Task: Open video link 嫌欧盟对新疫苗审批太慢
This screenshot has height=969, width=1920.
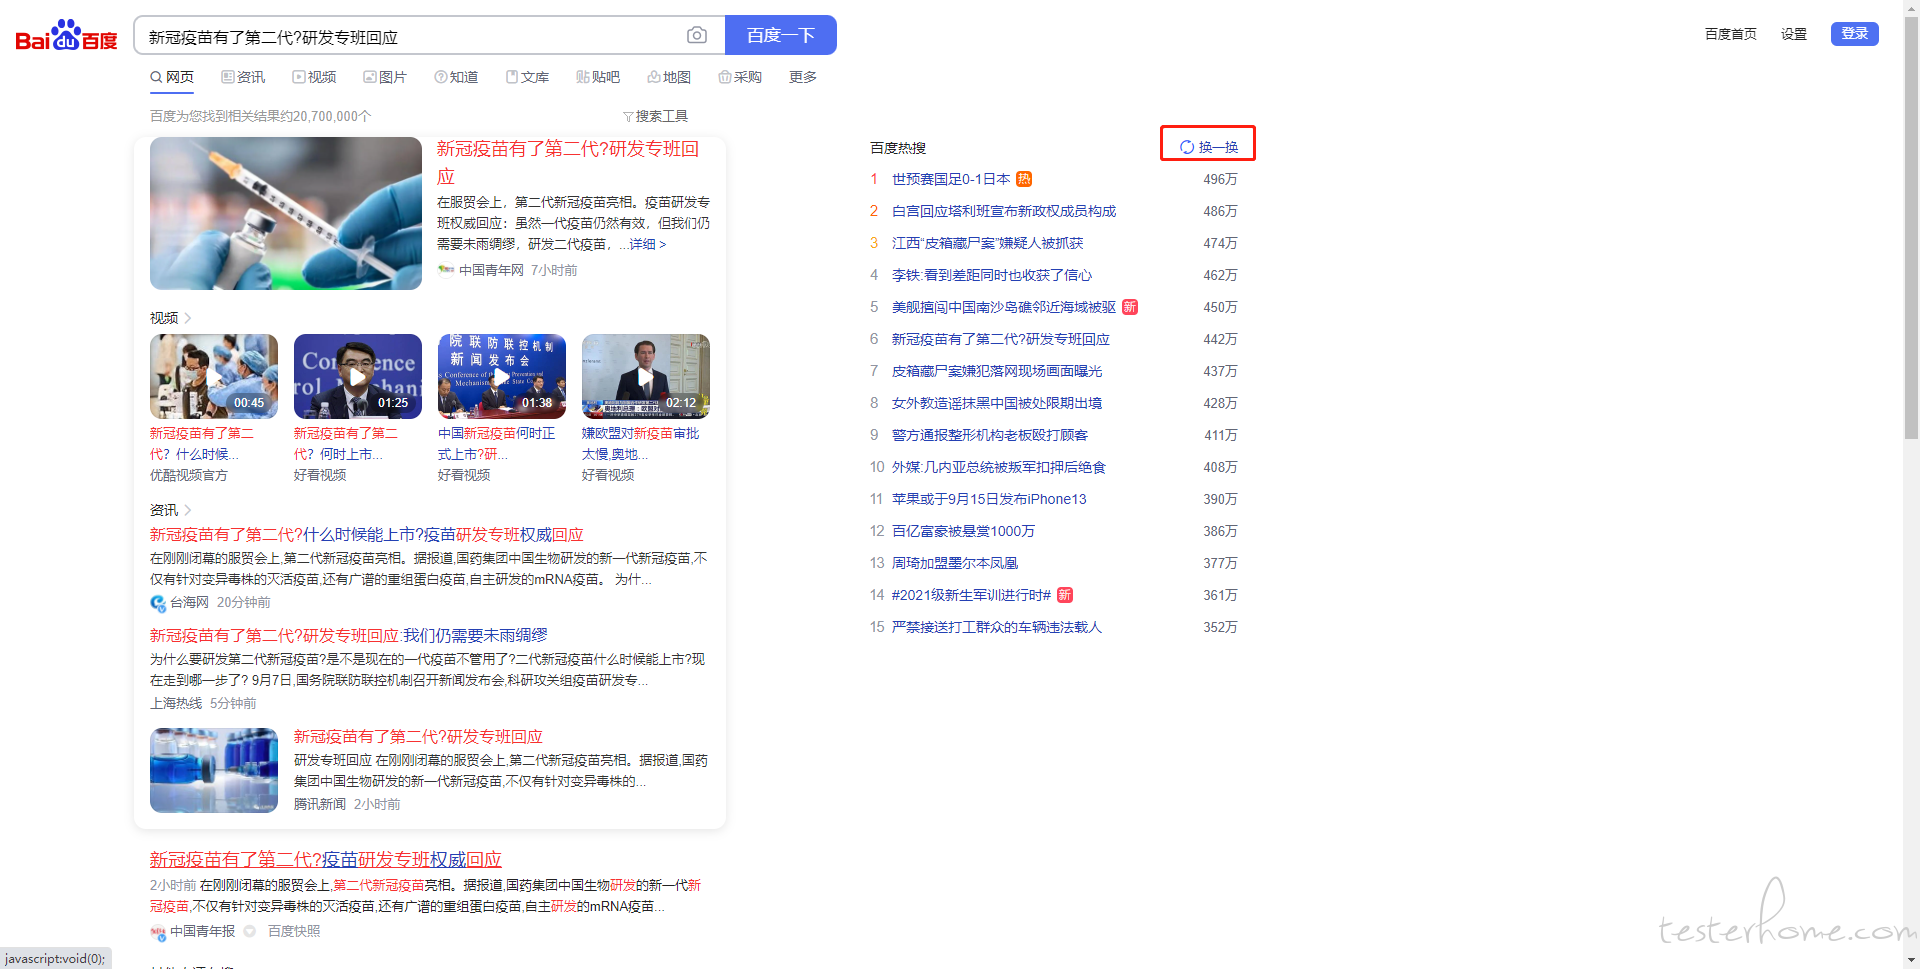Action: (641, 444)
